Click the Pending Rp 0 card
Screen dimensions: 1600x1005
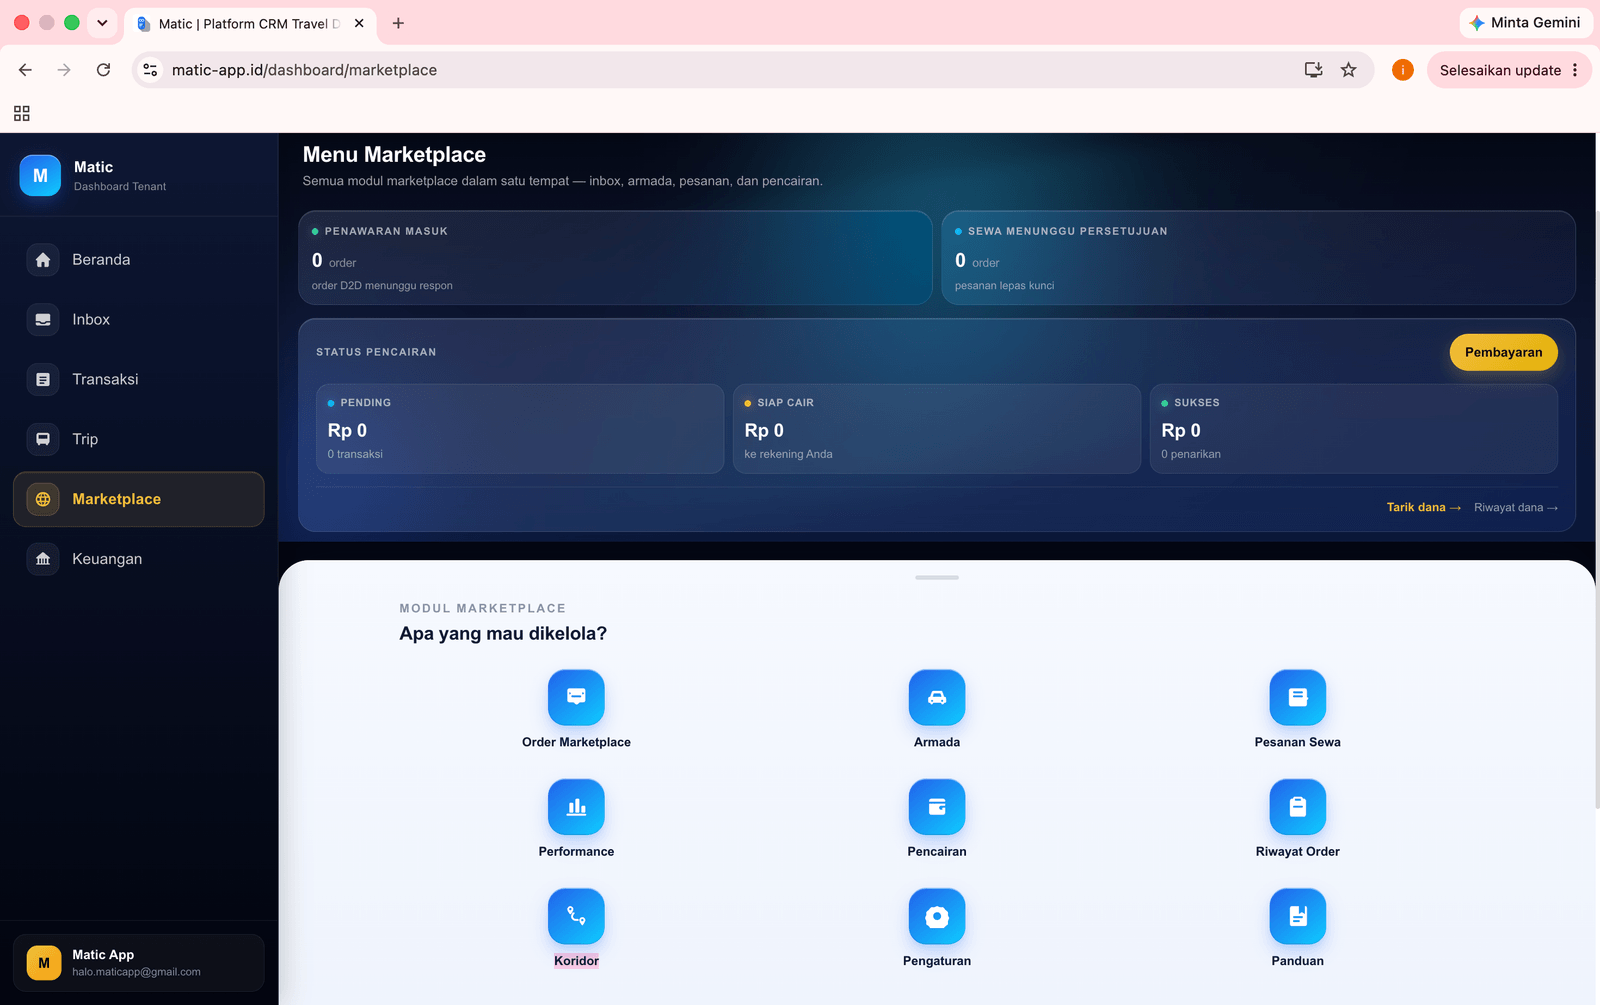point(520,429)
